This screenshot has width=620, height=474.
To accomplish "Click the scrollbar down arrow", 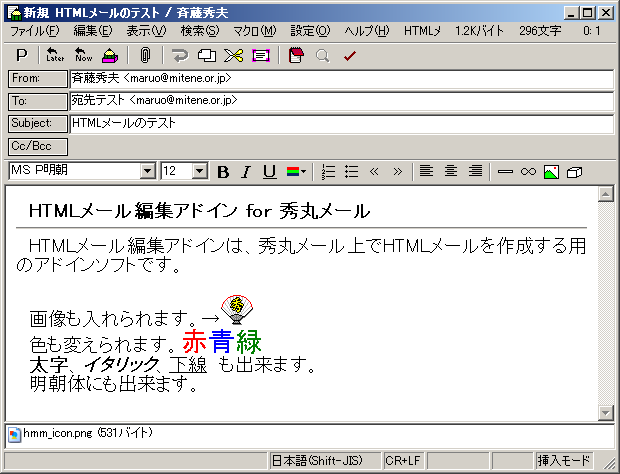I will coord(606,412).
